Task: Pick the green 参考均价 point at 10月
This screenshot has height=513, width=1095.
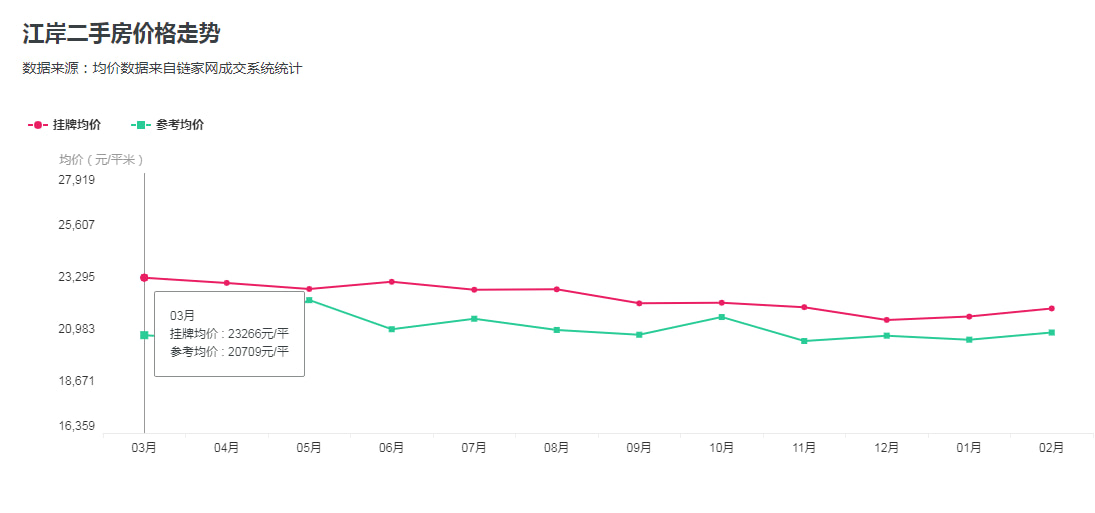Action: (x=722, y=317)
